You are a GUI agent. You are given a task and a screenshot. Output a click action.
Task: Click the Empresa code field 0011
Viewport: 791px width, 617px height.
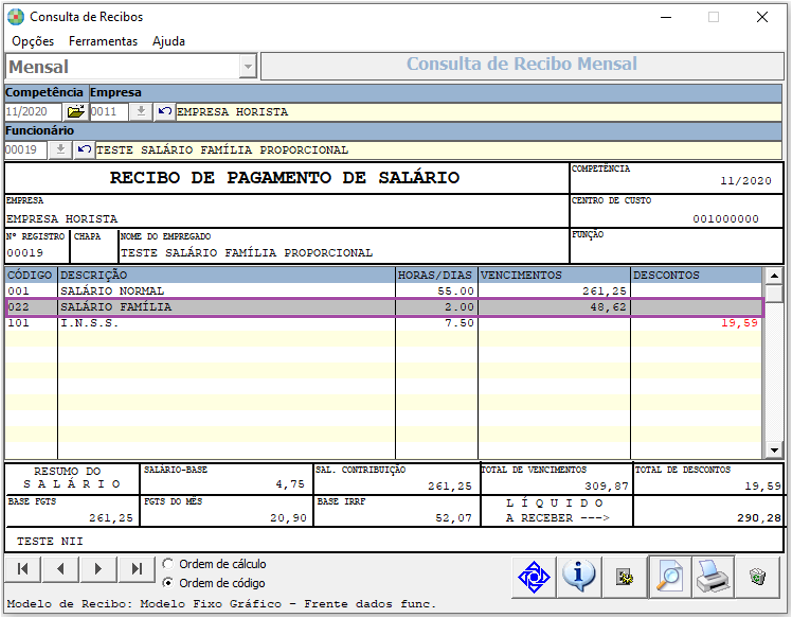pos(109,111)
